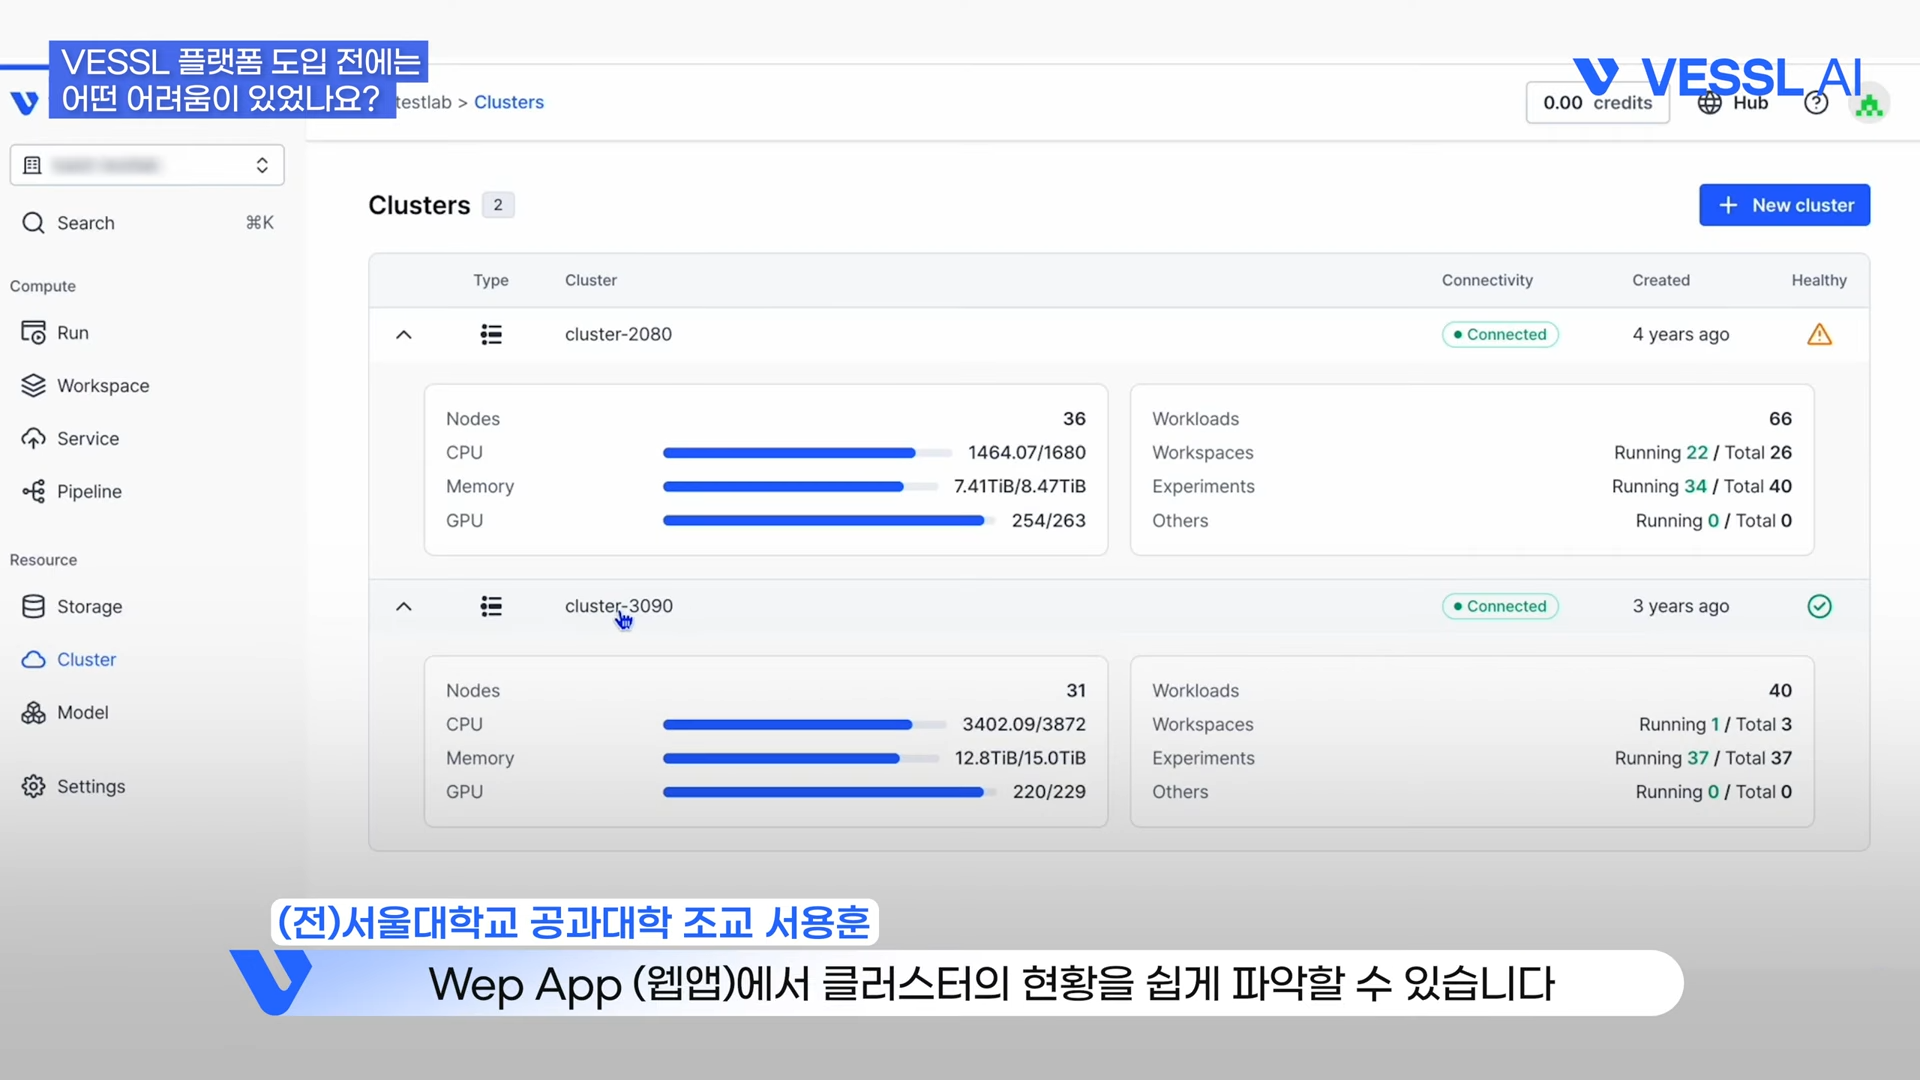Click the Cluster column header
The width and height of the screenshot is (1920, 1080).
pyautogui.click(x=591, y=280)
